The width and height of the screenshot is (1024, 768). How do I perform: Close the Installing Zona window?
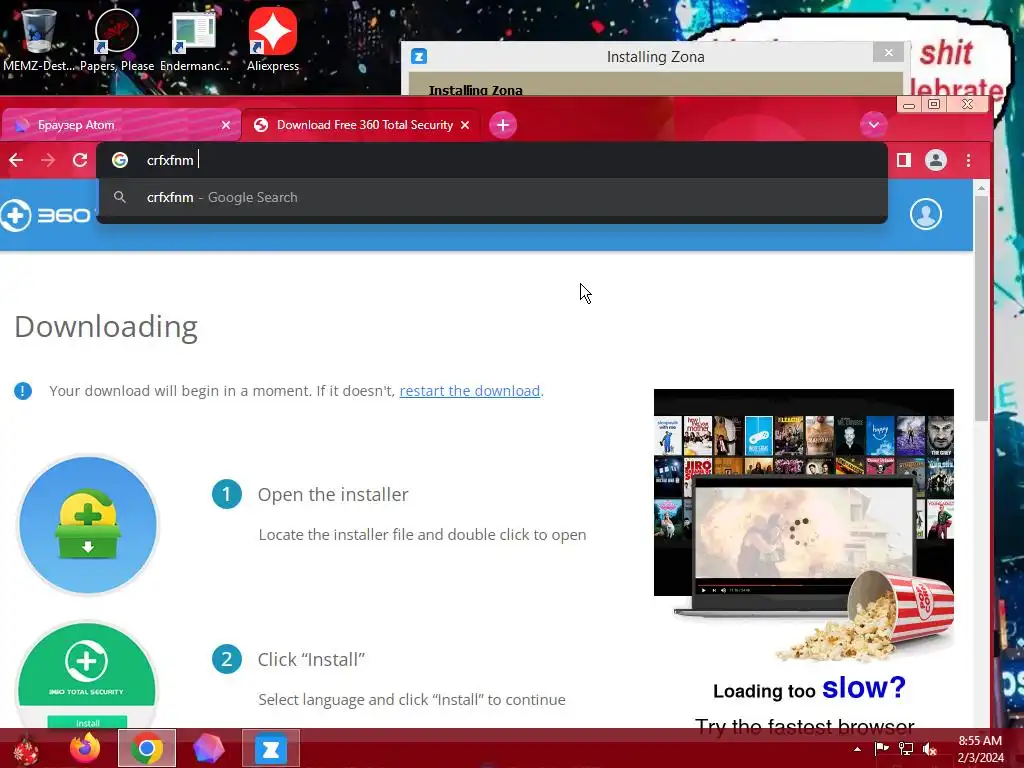click(x=888, y=52)
